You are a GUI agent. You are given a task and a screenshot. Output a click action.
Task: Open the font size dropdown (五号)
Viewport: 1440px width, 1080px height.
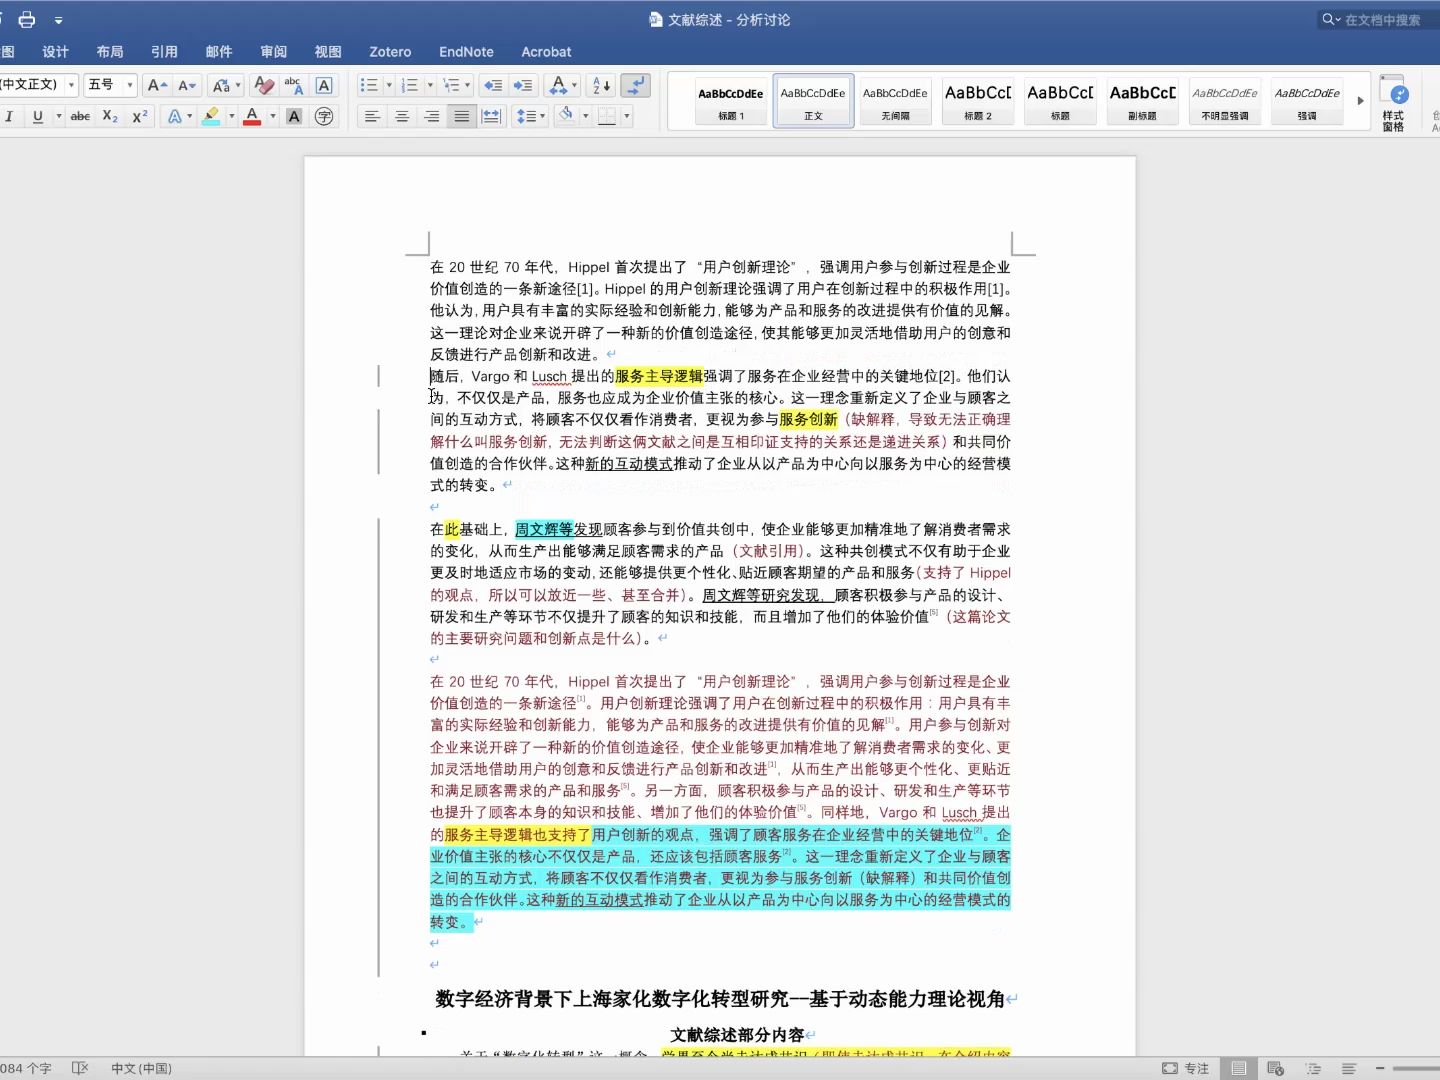(x=130, y=85)
